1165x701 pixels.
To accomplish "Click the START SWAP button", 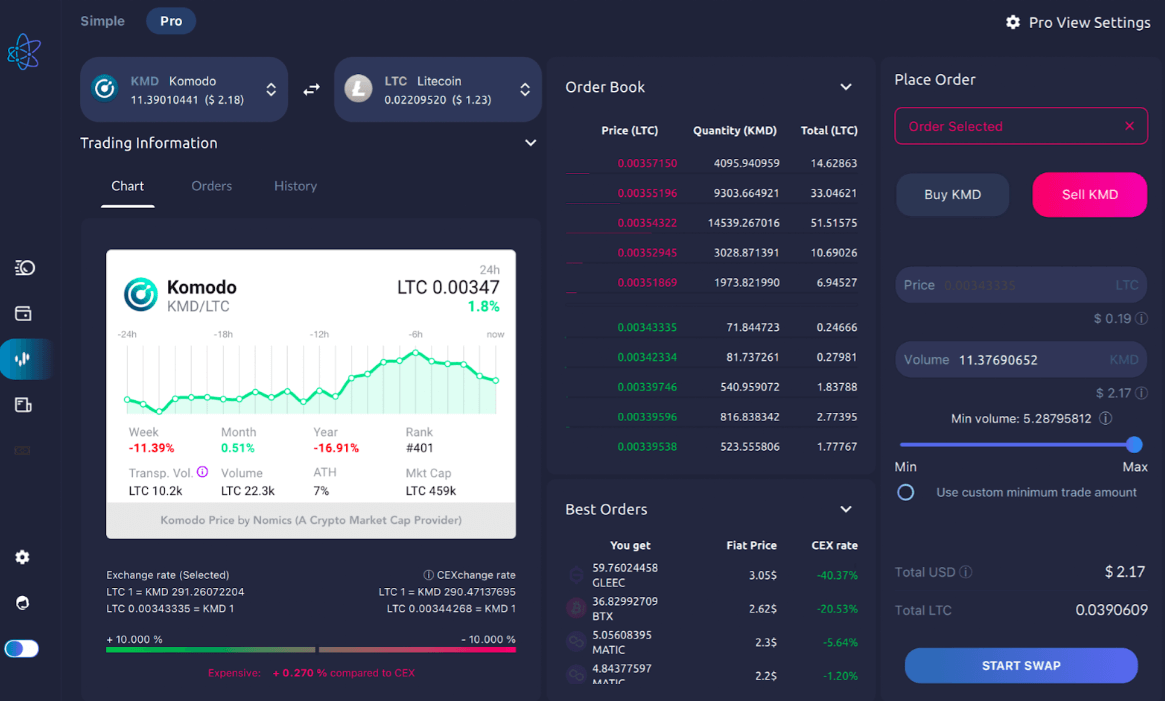I will coord(1020,665).
